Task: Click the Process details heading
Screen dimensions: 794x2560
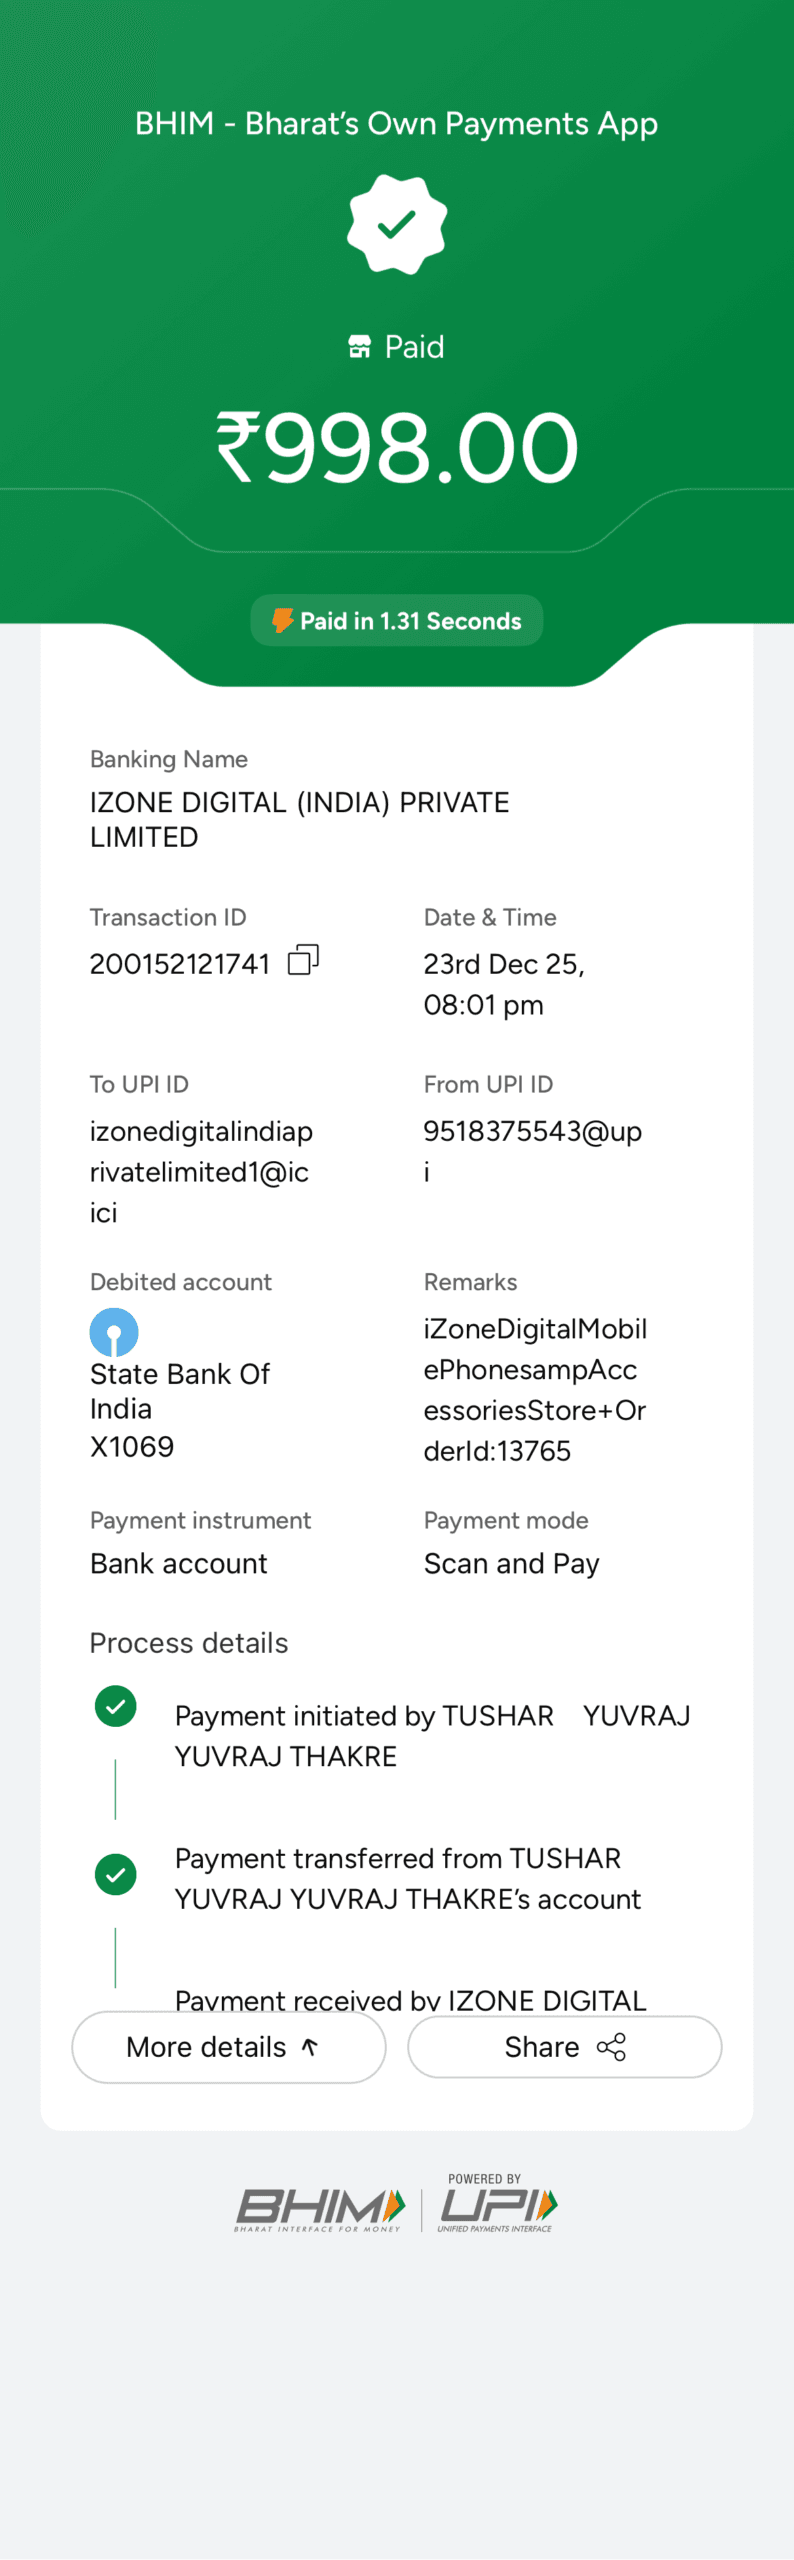Action: 189,1643
